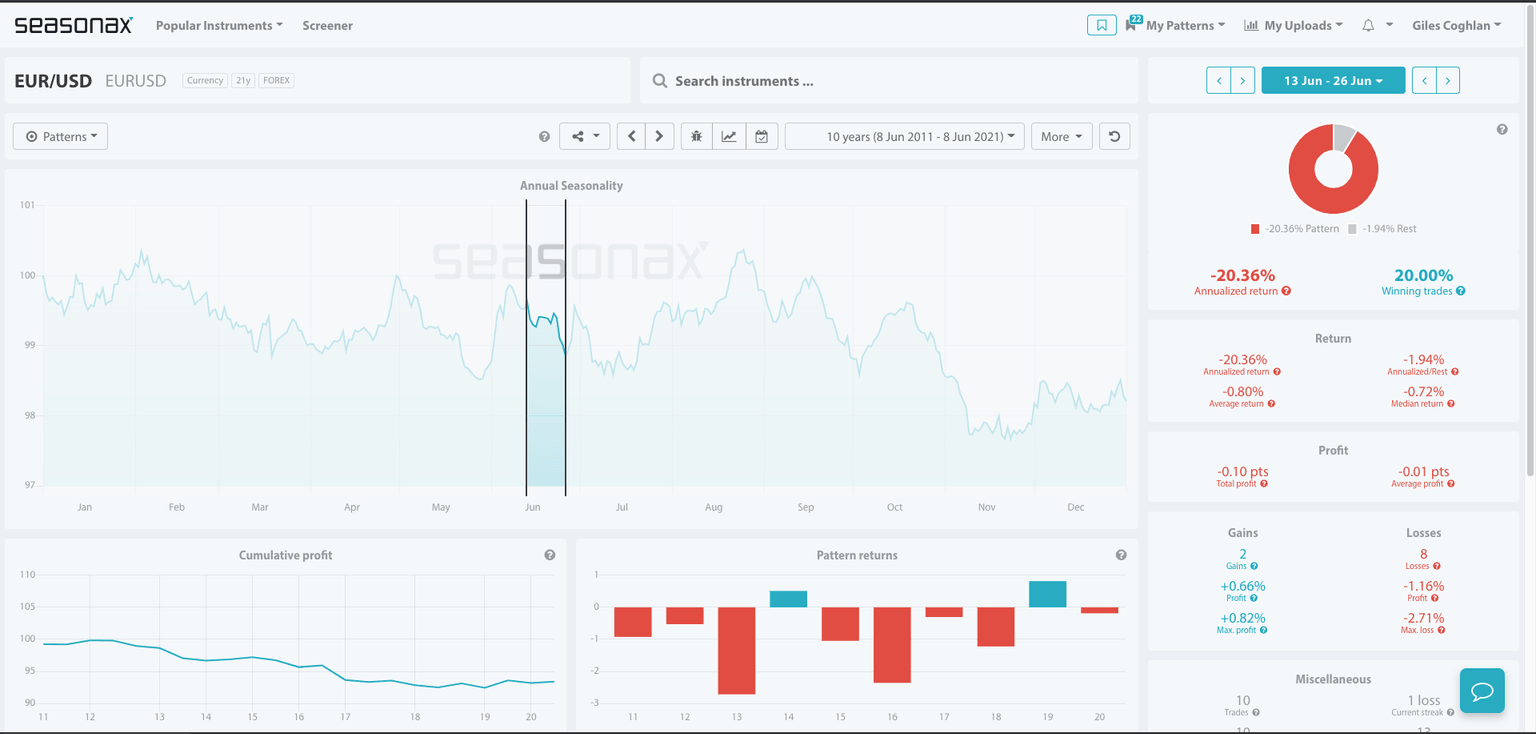
Task: Open the More dropdown
Action: pyautogui.click(x=1061, y=136)
